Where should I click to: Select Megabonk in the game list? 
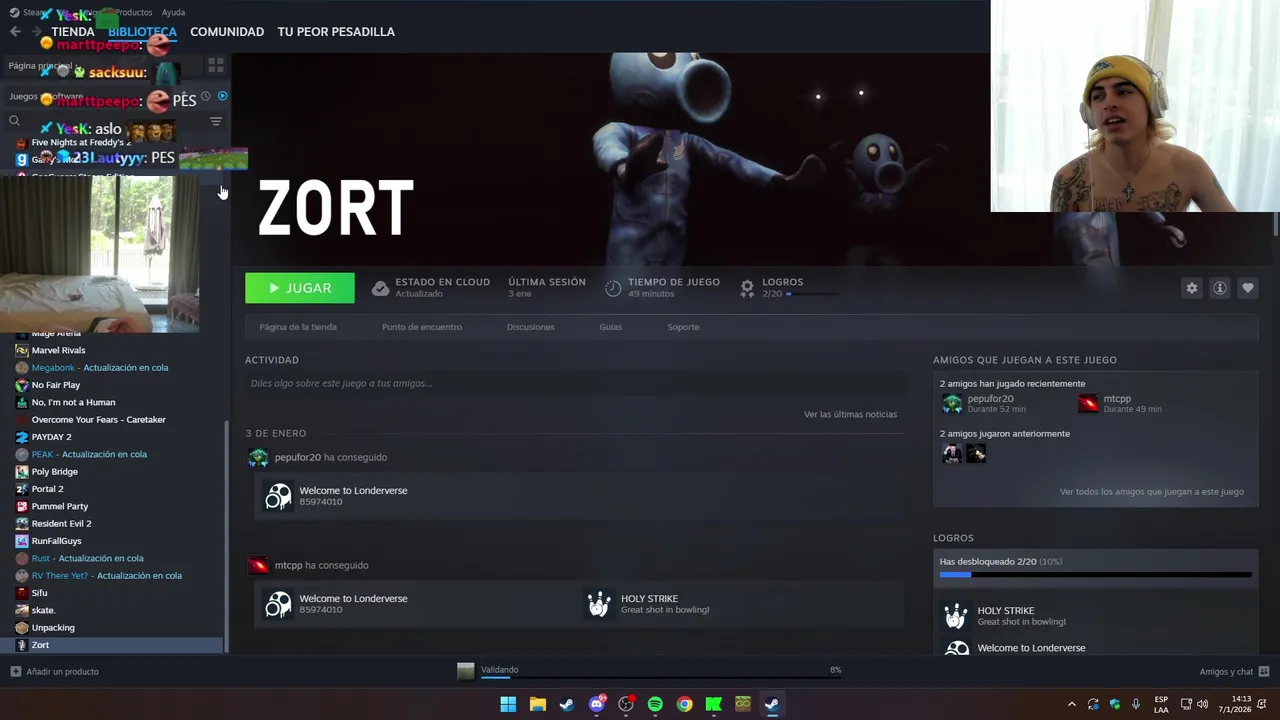pos(100,368)
